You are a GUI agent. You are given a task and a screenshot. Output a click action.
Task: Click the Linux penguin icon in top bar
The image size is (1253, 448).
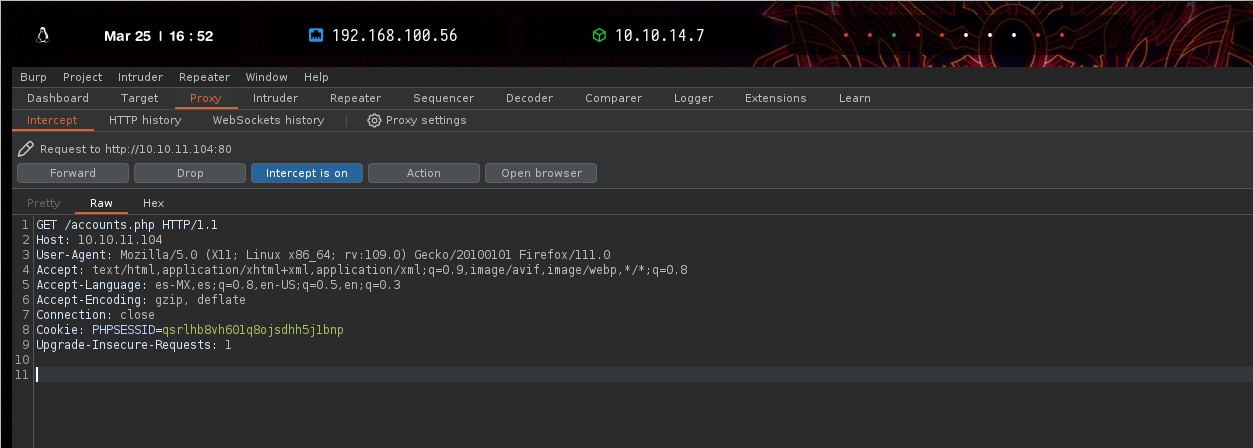[42, 36]
